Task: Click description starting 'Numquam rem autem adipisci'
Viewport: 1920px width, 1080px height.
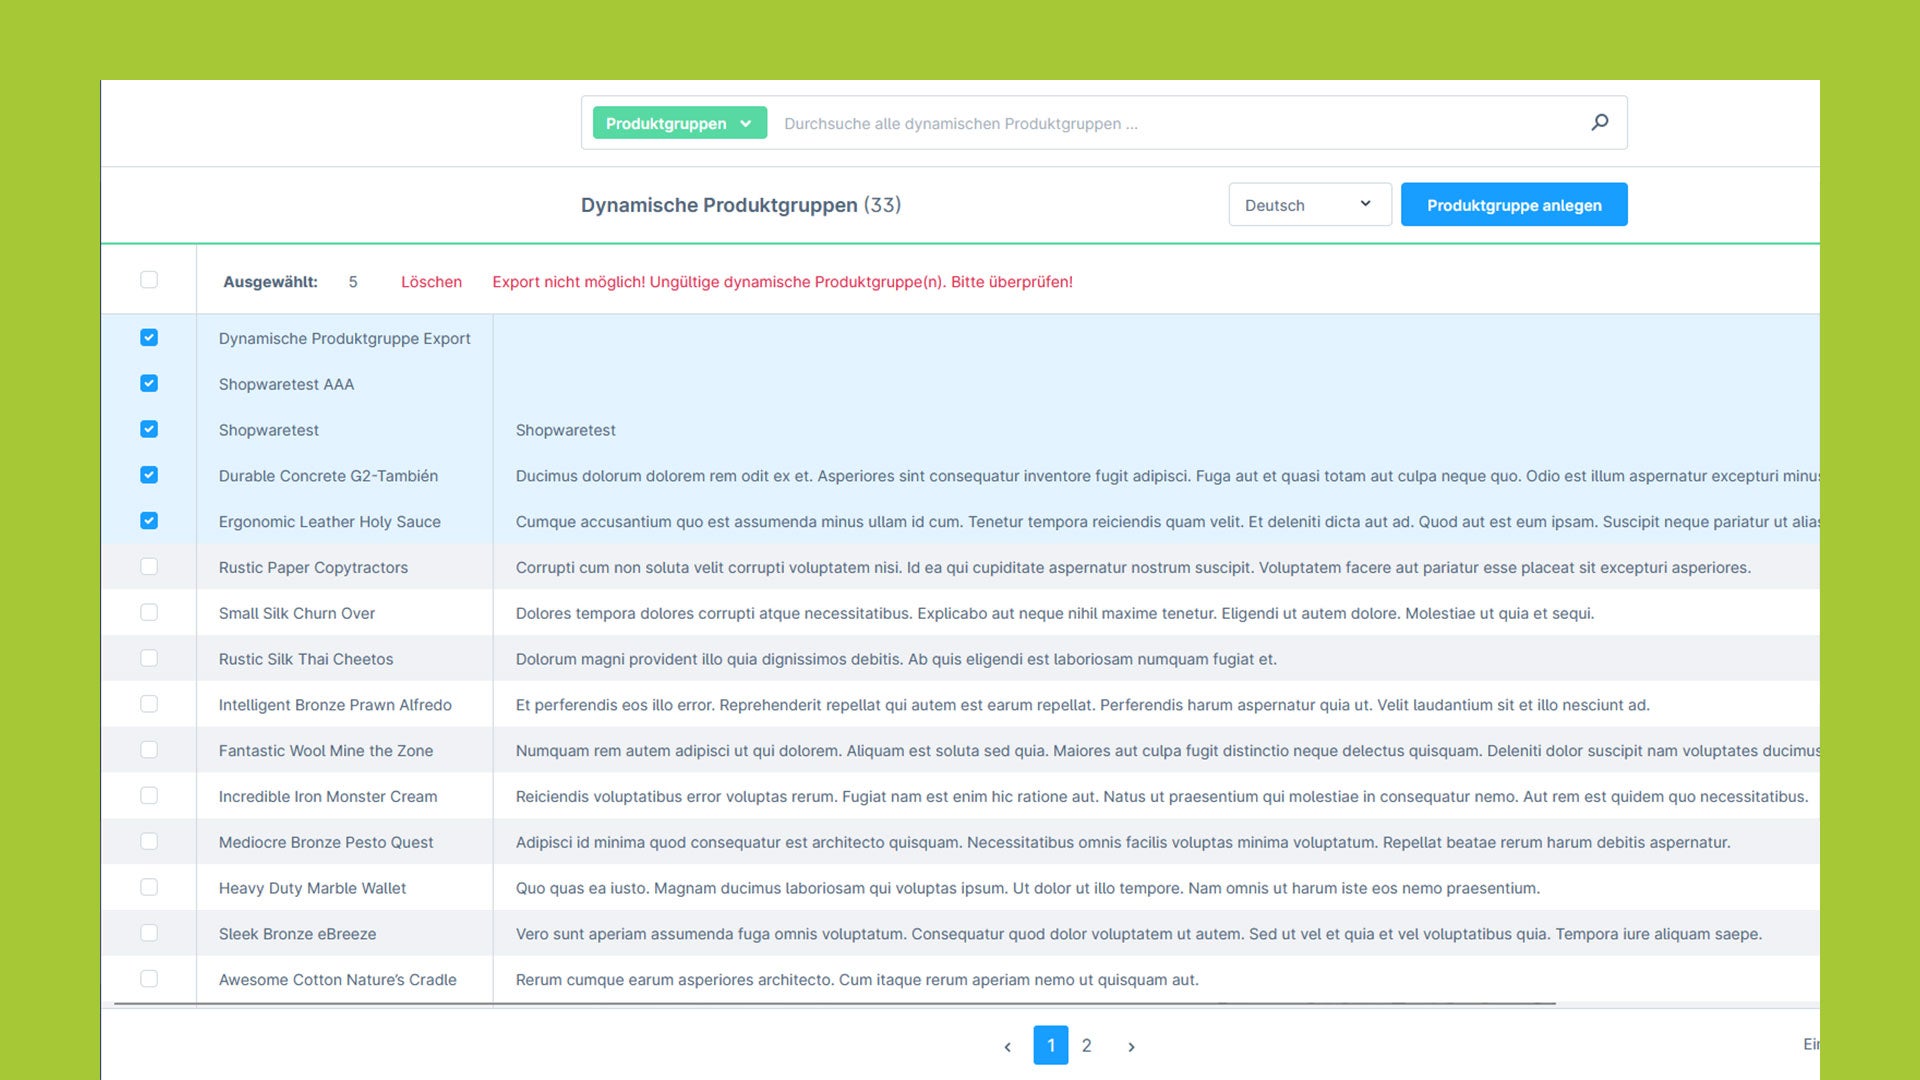Action: click(1167, 751)
